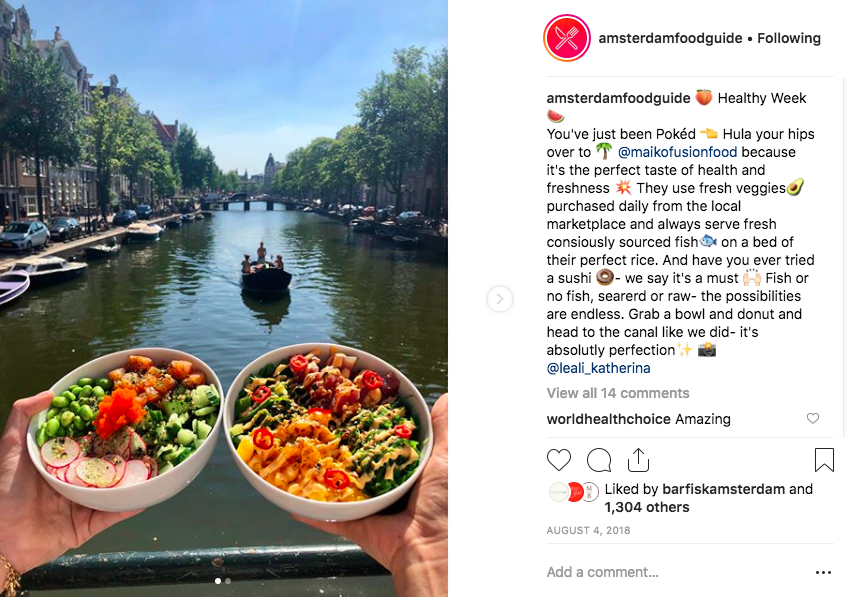Go to the next photo arrow

500,299
